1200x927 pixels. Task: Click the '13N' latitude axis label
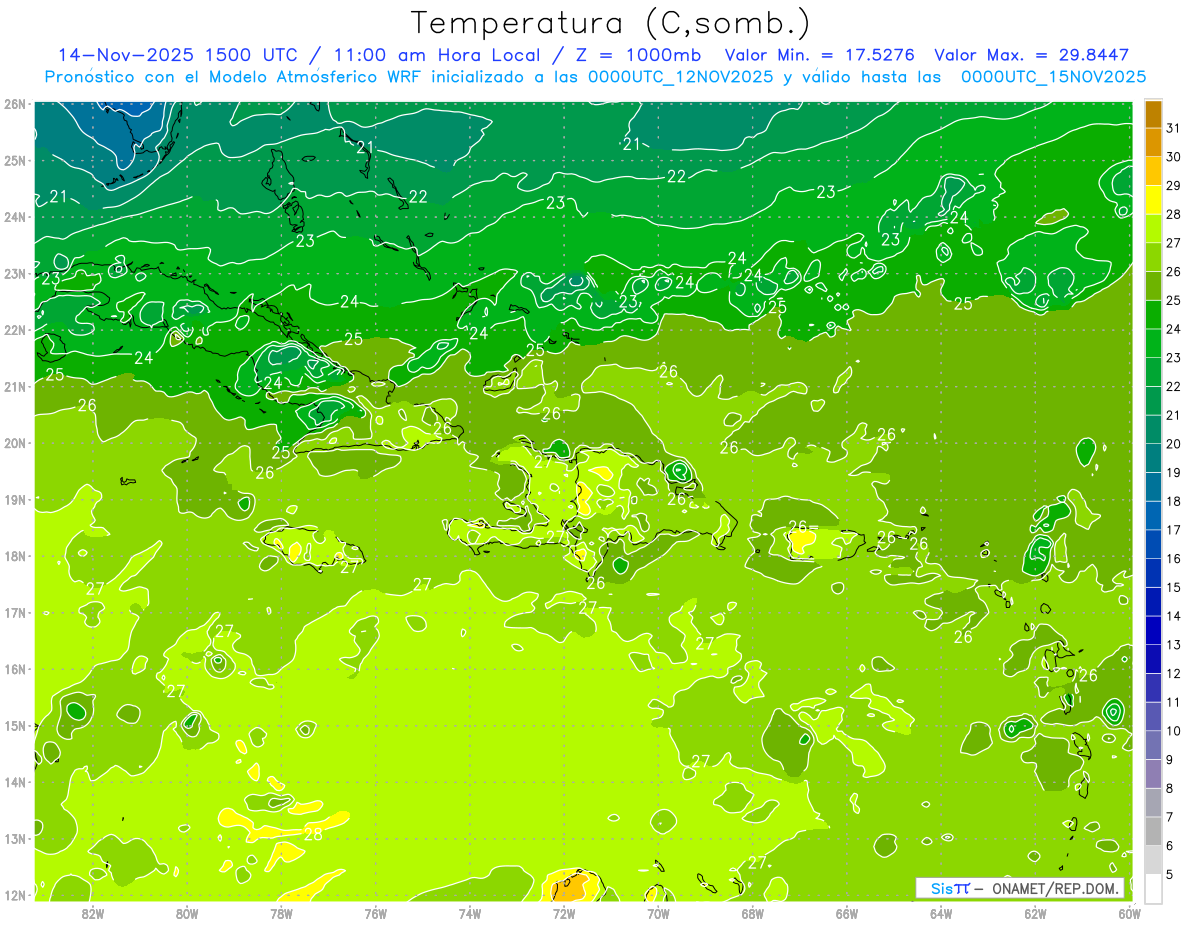point(16,838)
